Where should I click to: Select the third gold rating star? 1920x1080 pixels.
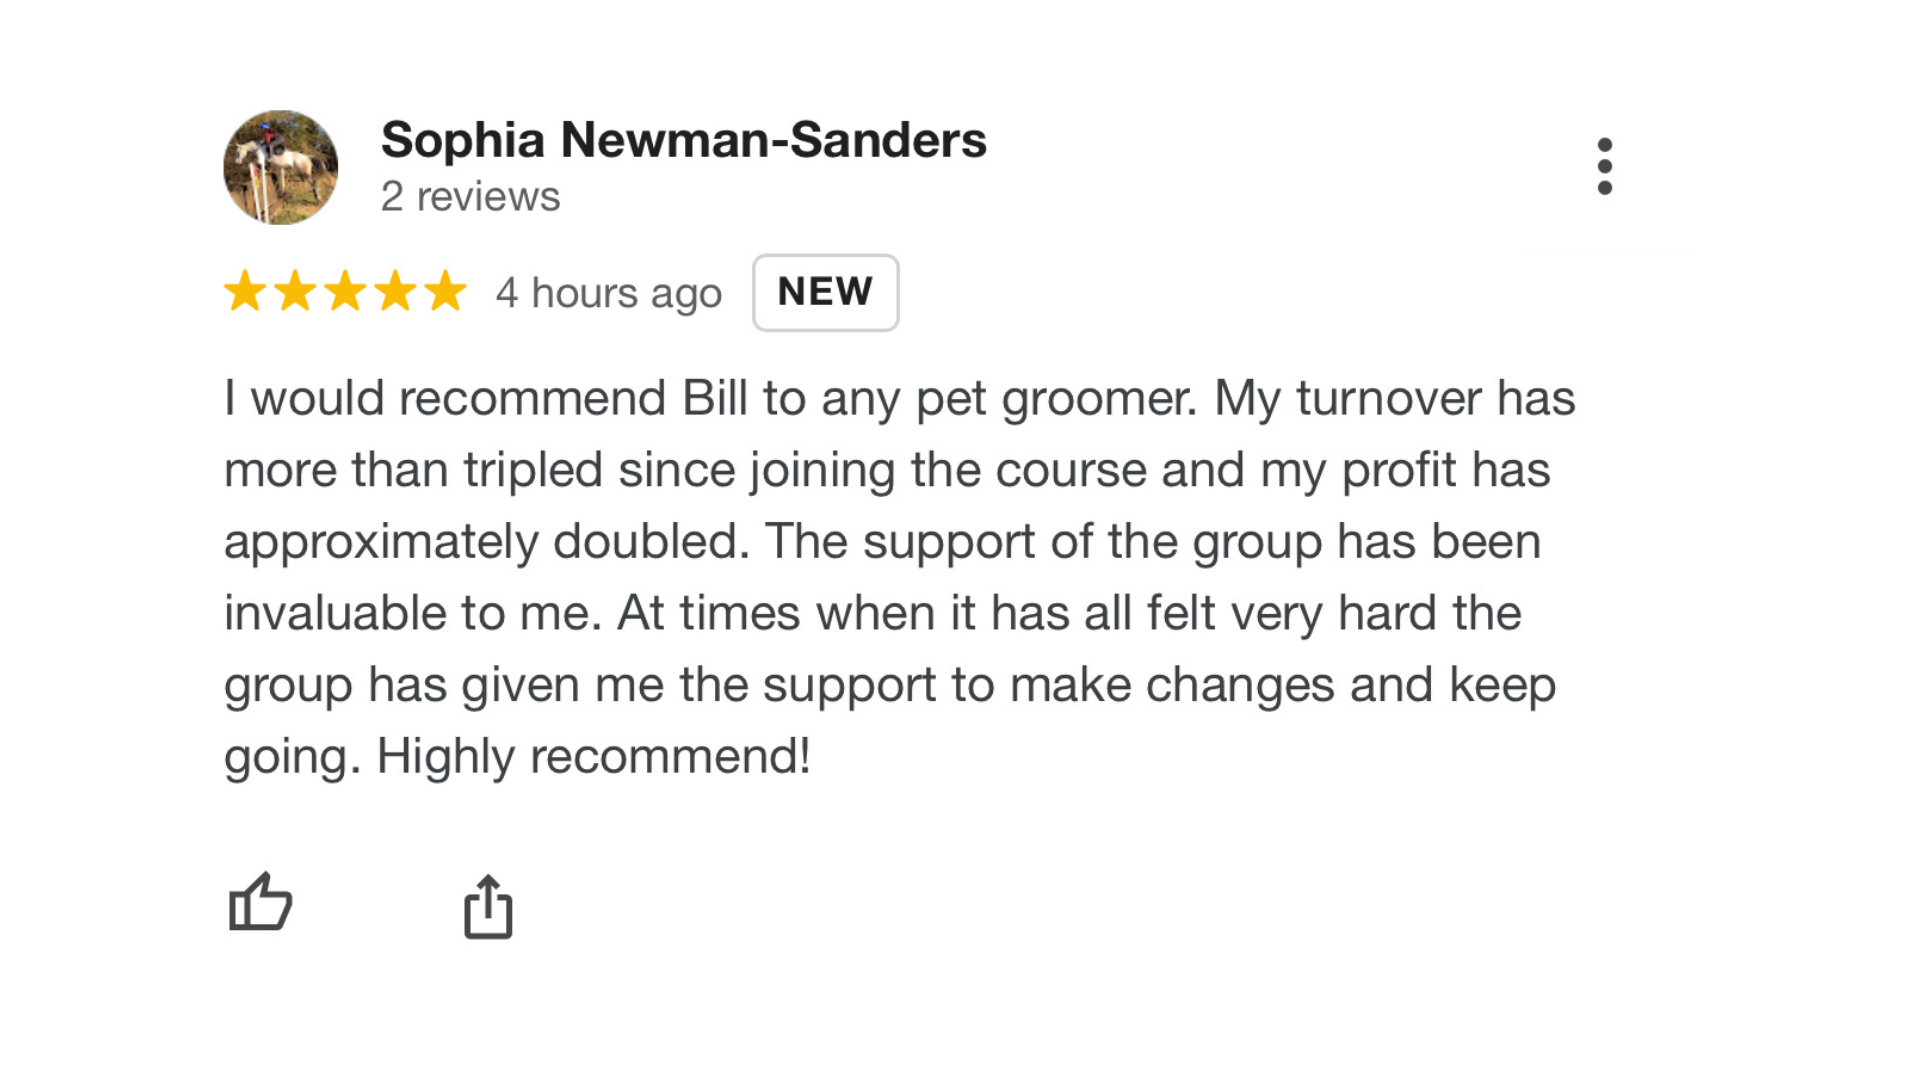click(x=345, y=292)
